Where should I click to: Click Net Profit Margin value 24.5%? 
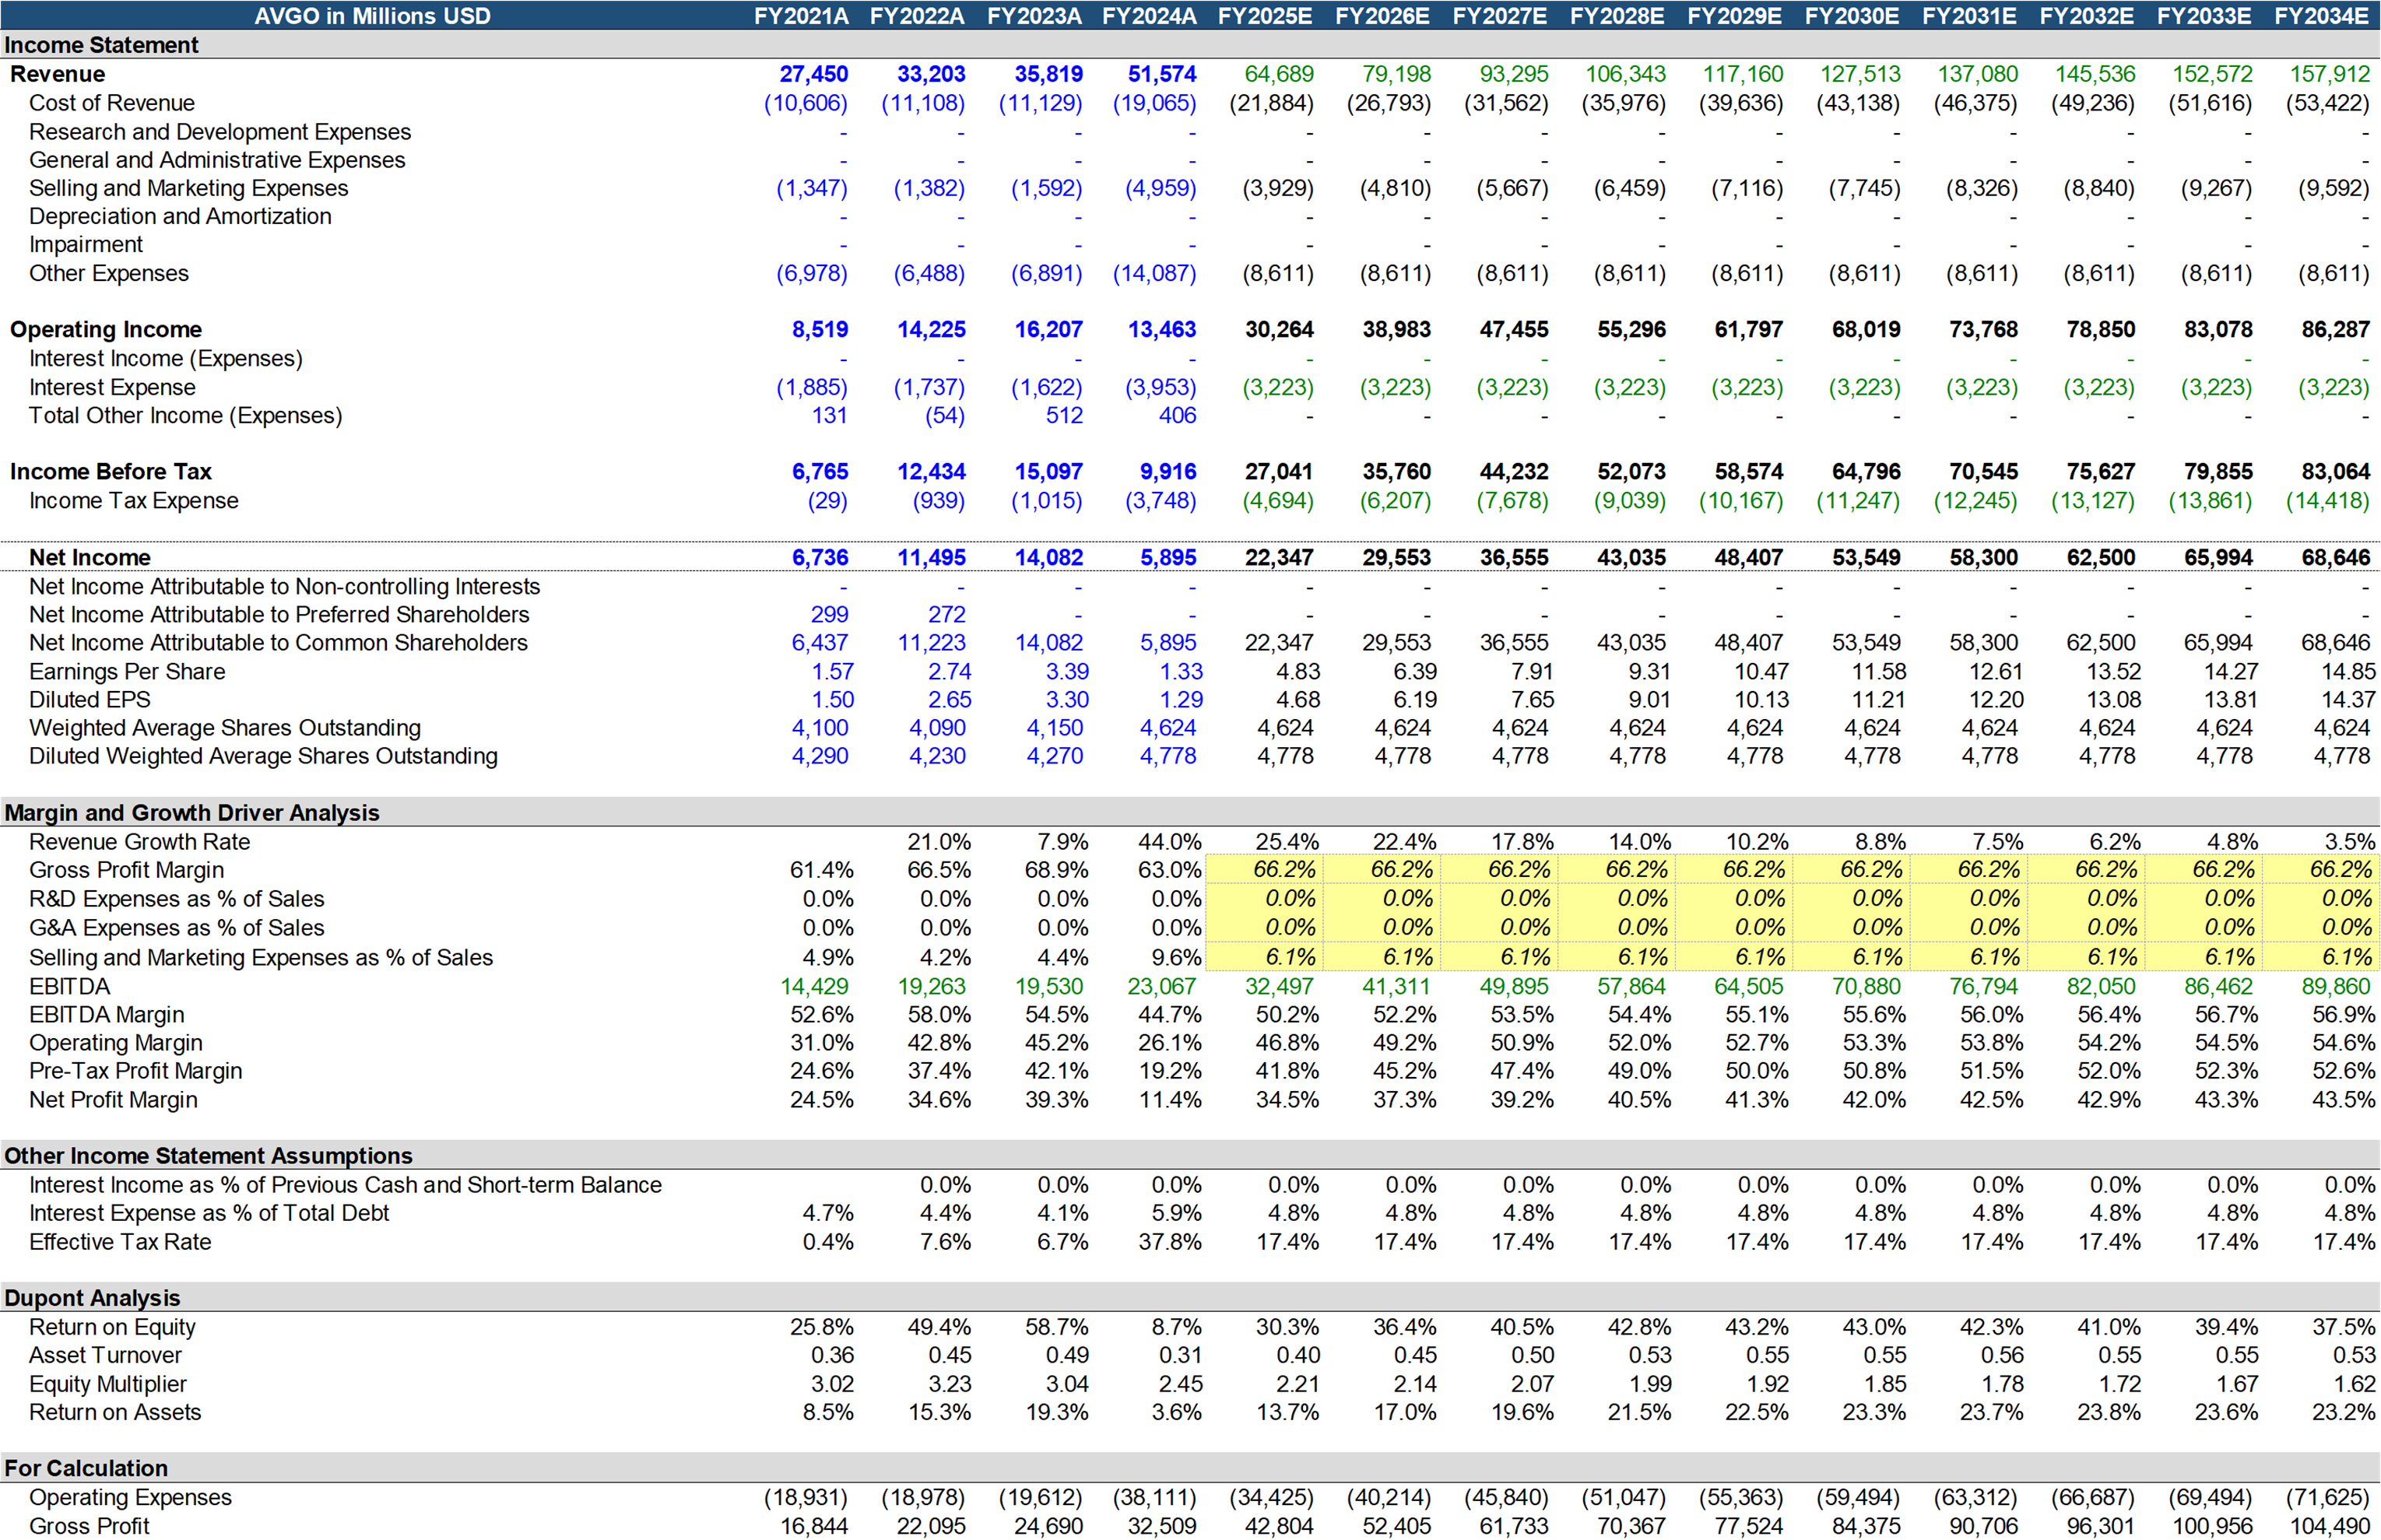point(821,1099)
